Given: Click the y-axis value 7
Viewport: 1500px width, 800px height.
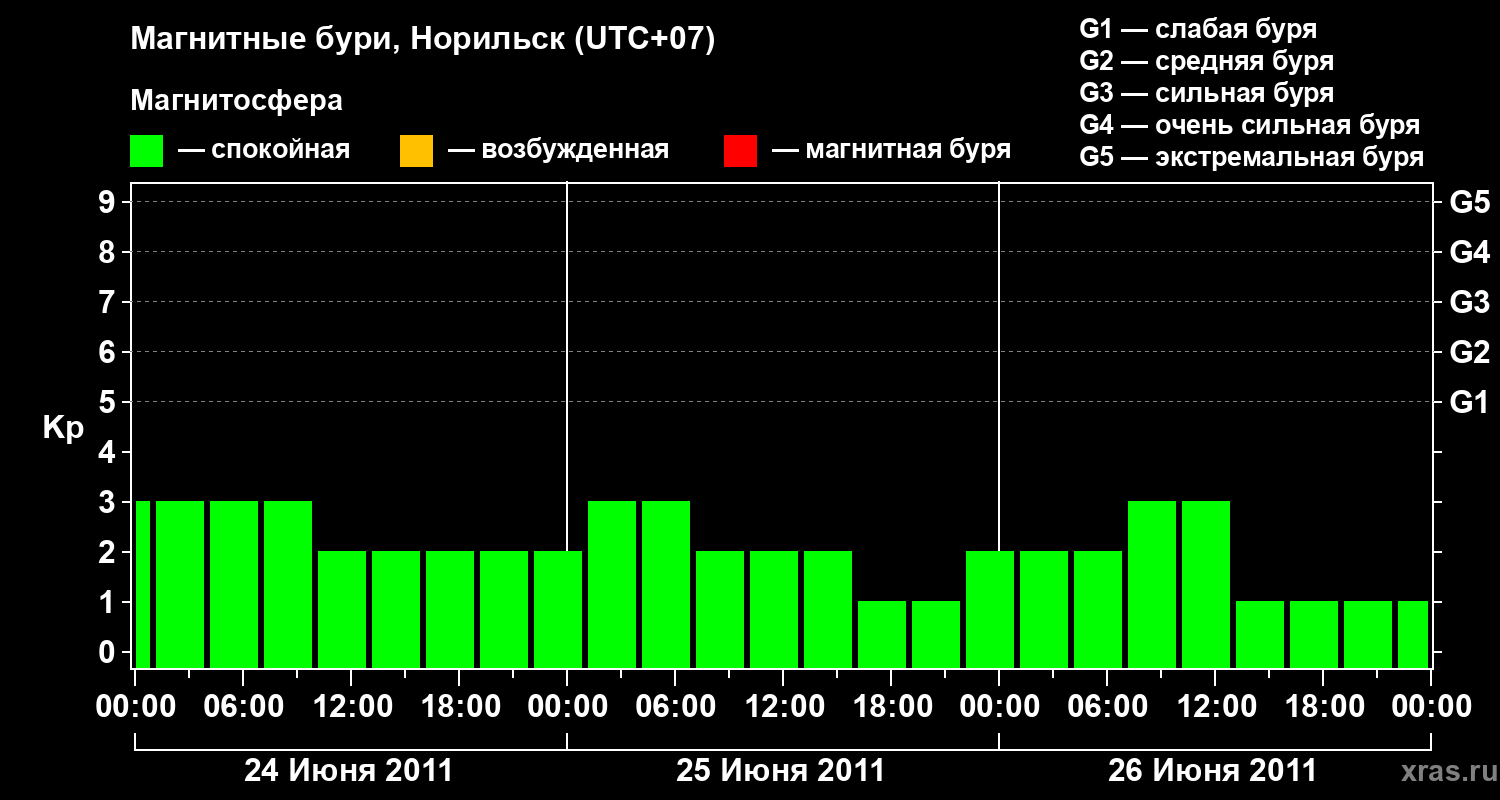Looking at the screenshot, I should (109, 302).
